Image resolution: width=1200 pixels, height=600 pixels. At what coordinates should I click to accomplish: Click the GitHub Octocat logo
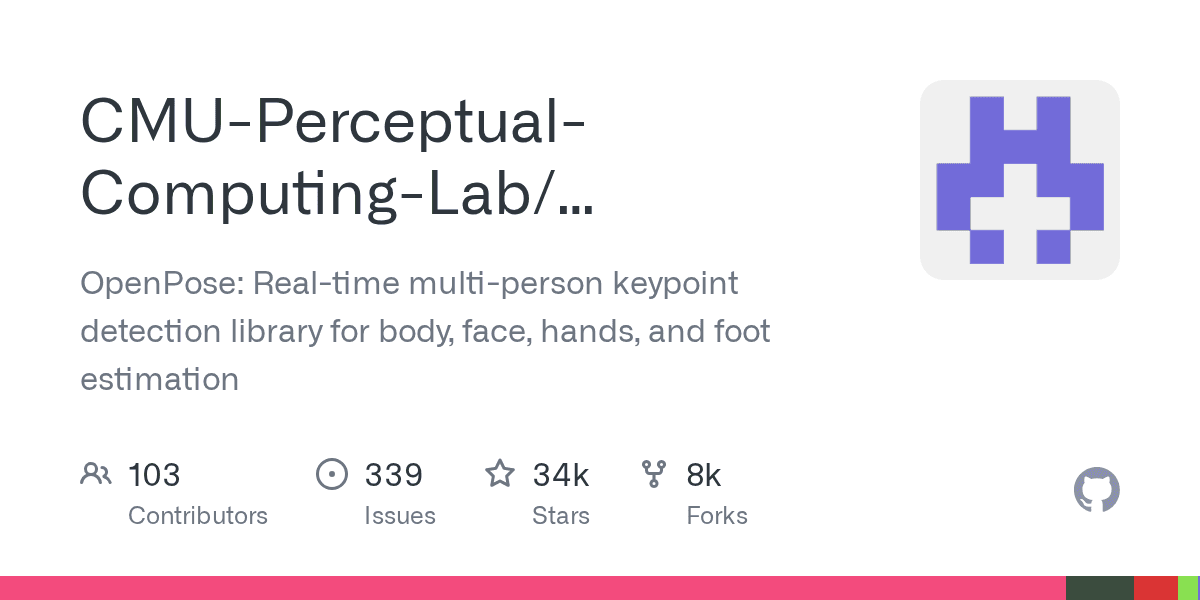[x=1096, y=491]
